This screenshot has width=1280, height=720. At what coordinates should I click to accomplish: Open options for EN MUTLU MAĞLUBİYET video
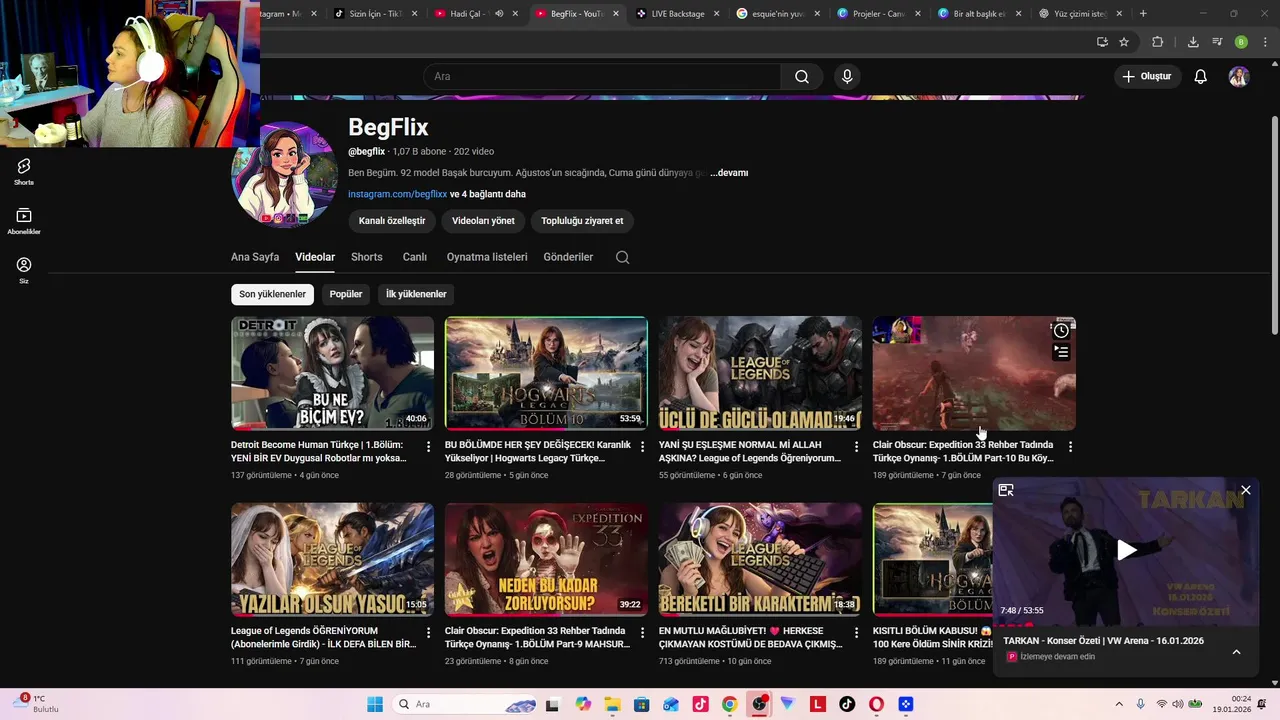click(x=856, y=633)
